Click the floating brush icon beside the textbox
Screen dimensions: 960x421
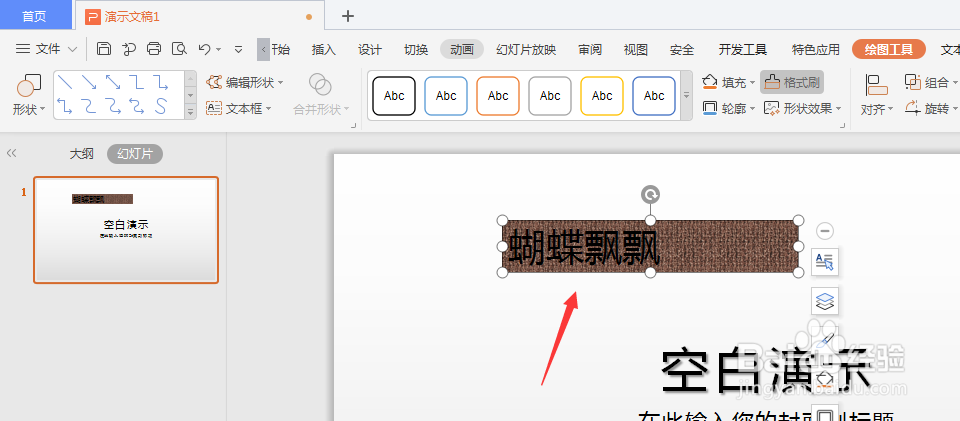coord(825,340)
